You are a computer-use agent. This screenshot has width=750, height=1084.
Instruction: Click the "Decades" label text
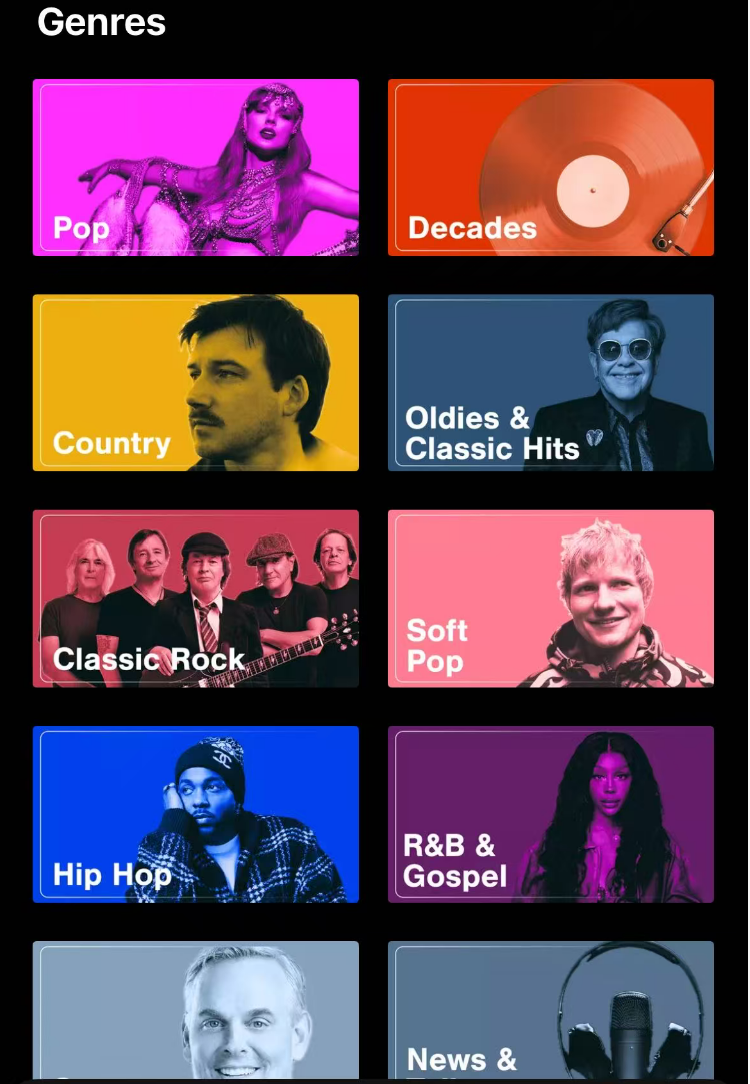pos(472,228)
